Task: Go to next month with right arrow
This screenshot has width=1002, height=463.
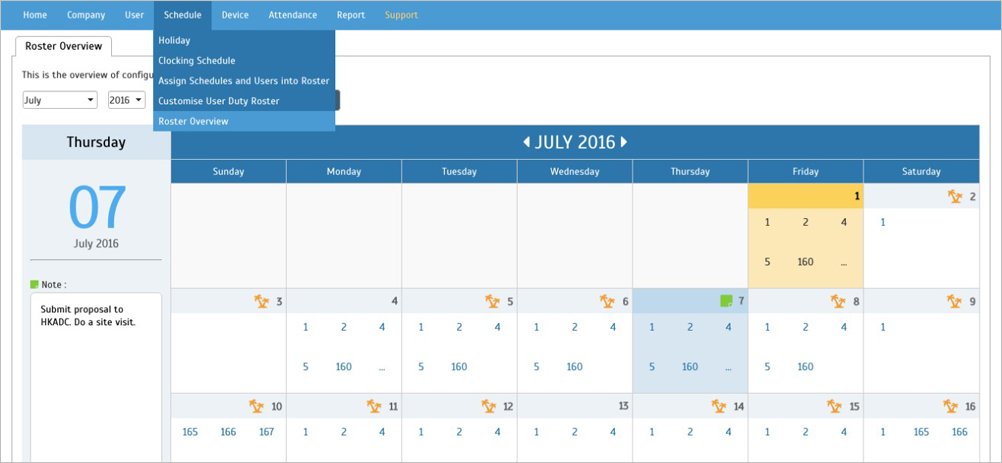Action: pos(624,142)
